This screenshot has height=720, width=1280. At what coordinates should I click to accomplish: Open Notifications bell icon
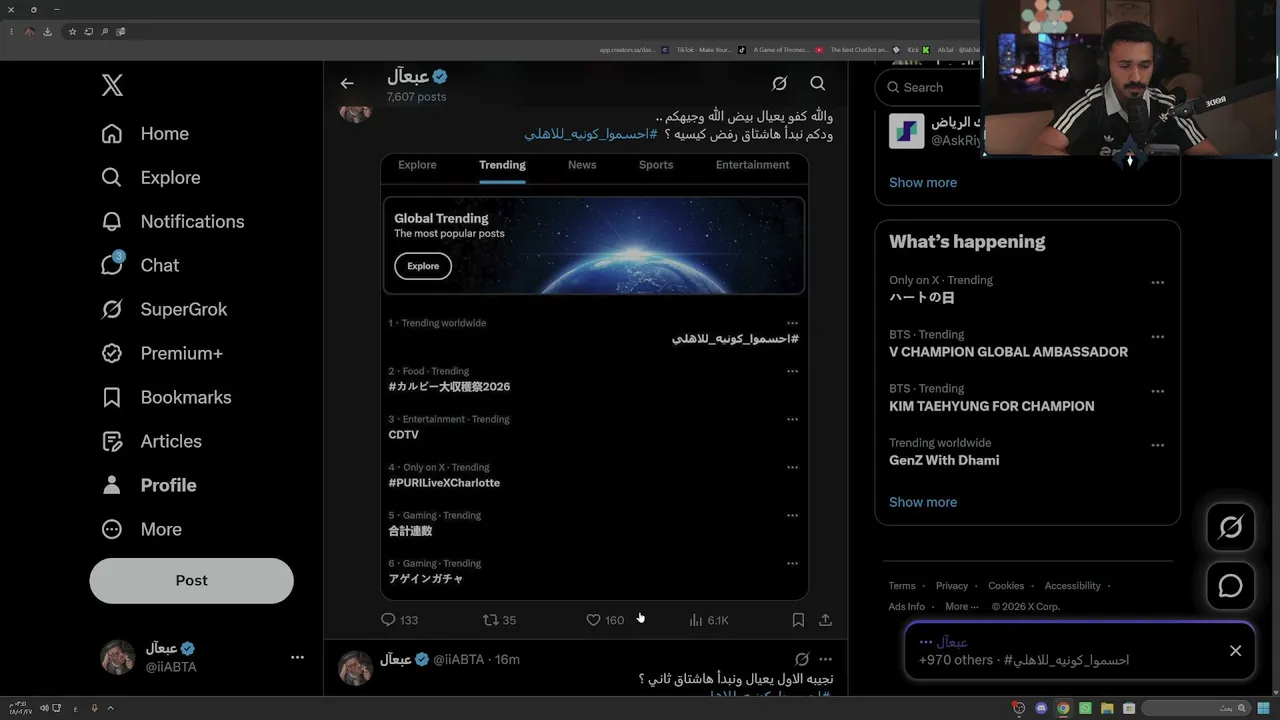(x=112, y=222)
